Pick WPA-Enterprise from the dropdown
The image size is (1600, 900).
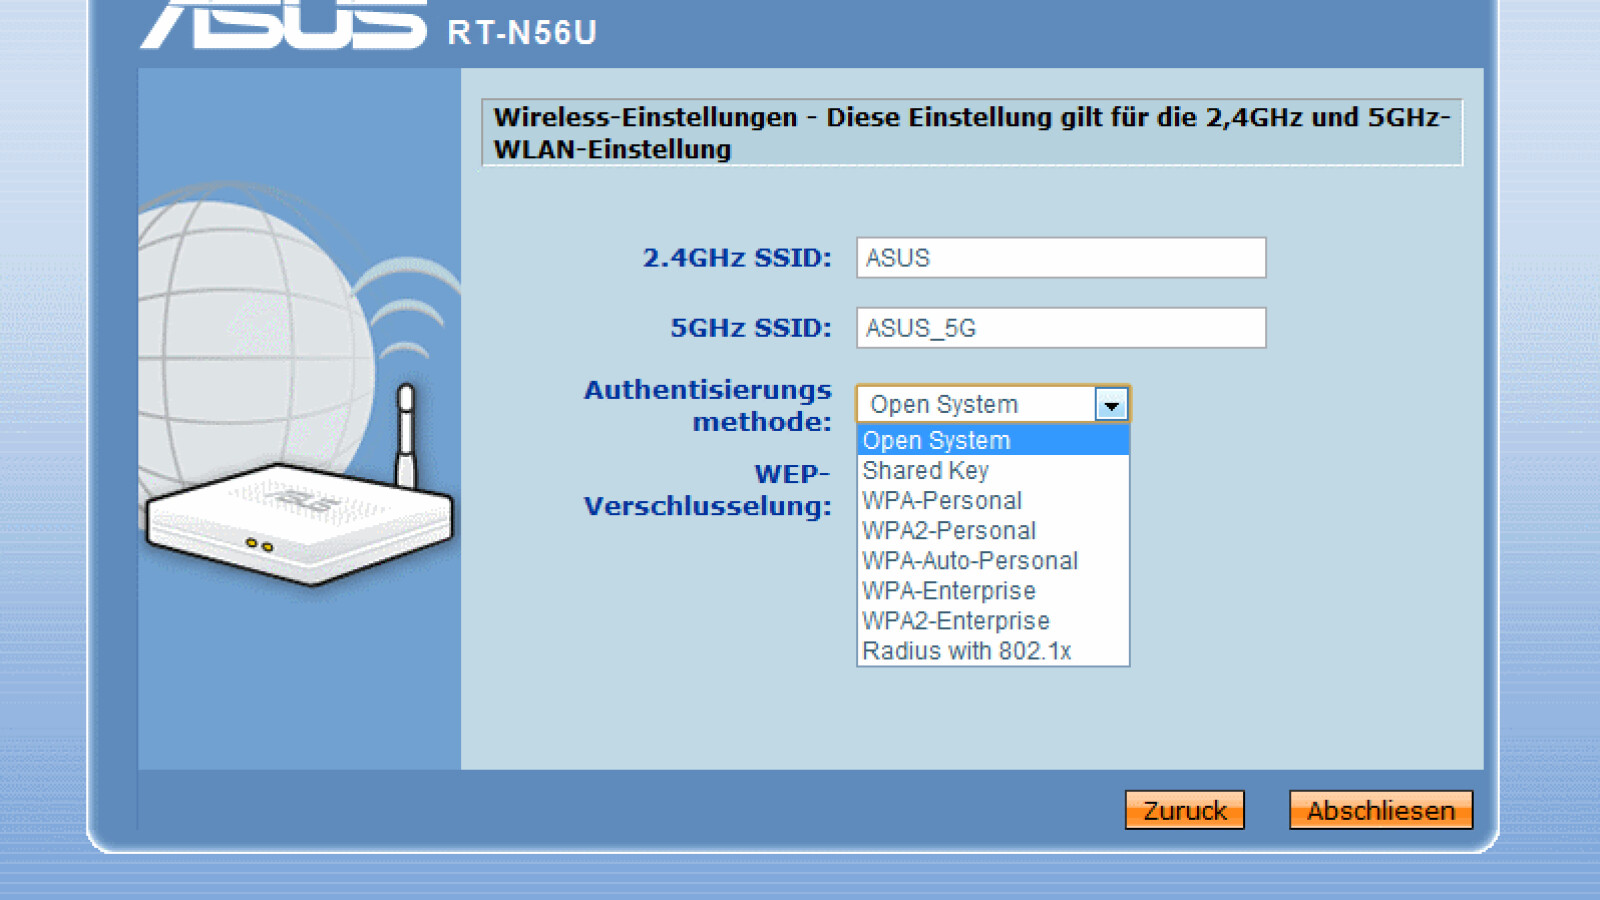tap(947, 591)
